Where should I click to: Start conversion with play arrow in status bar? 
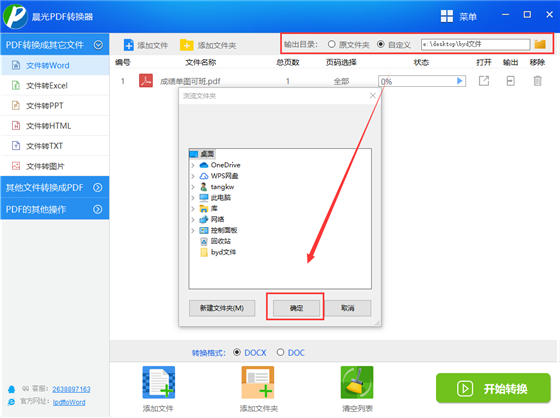[460, 81]
